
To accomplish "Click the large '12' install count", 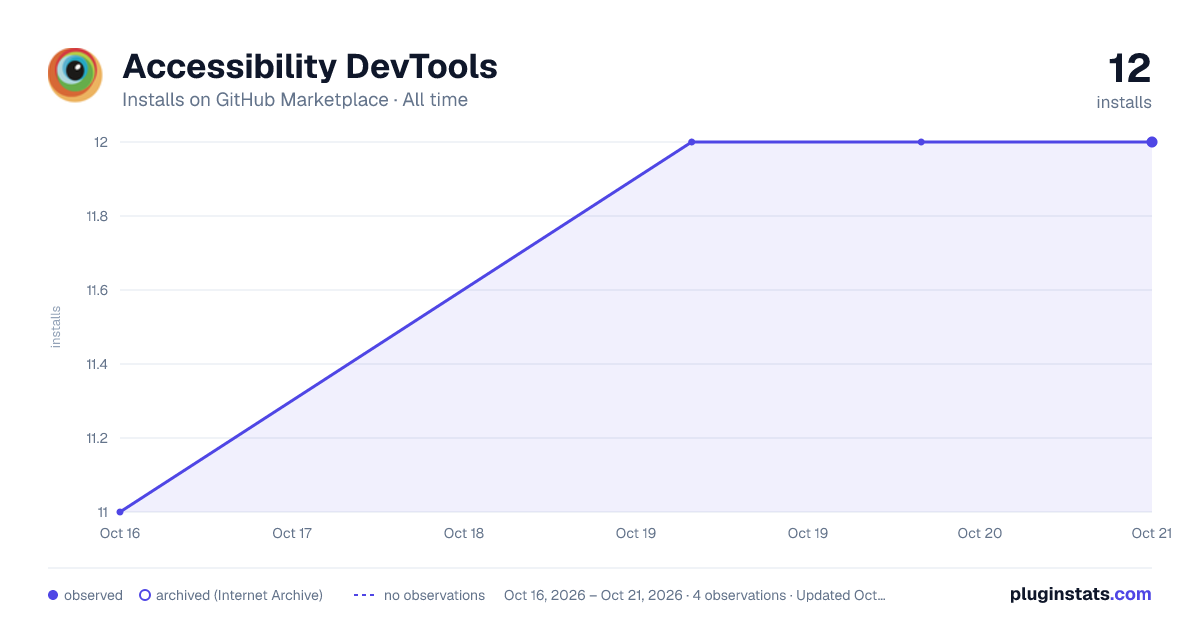I will point(1130,69).
